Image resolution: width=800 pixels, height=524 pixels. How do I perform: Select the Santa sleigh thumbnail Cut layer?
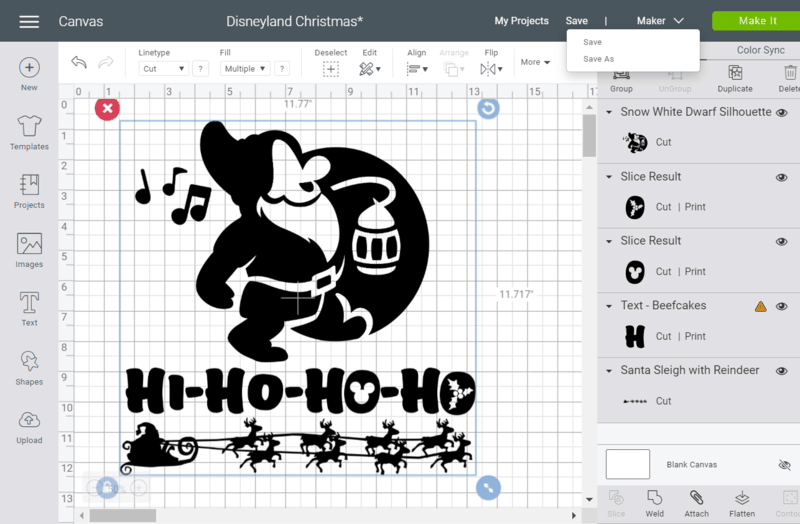tap(635, 401)
